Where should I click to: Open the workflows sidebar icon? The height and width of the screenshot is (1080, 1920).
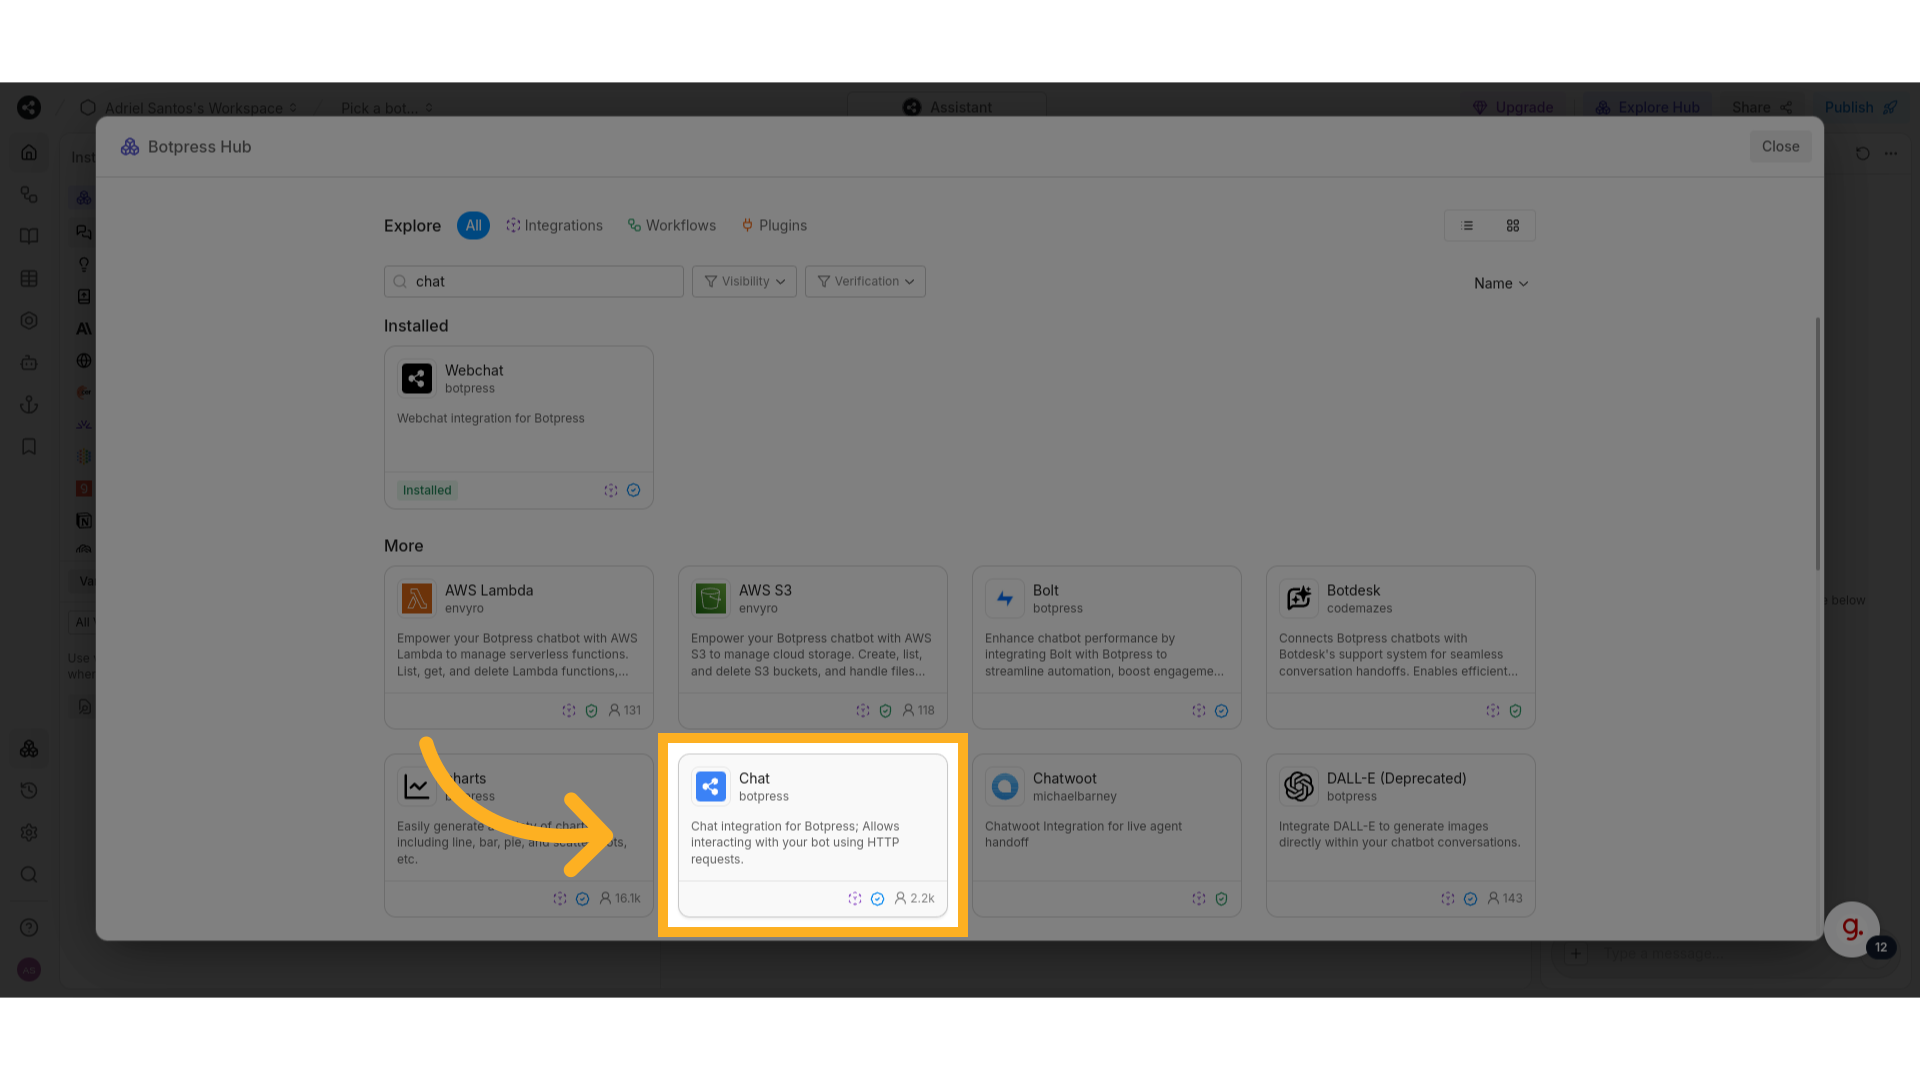29,194
